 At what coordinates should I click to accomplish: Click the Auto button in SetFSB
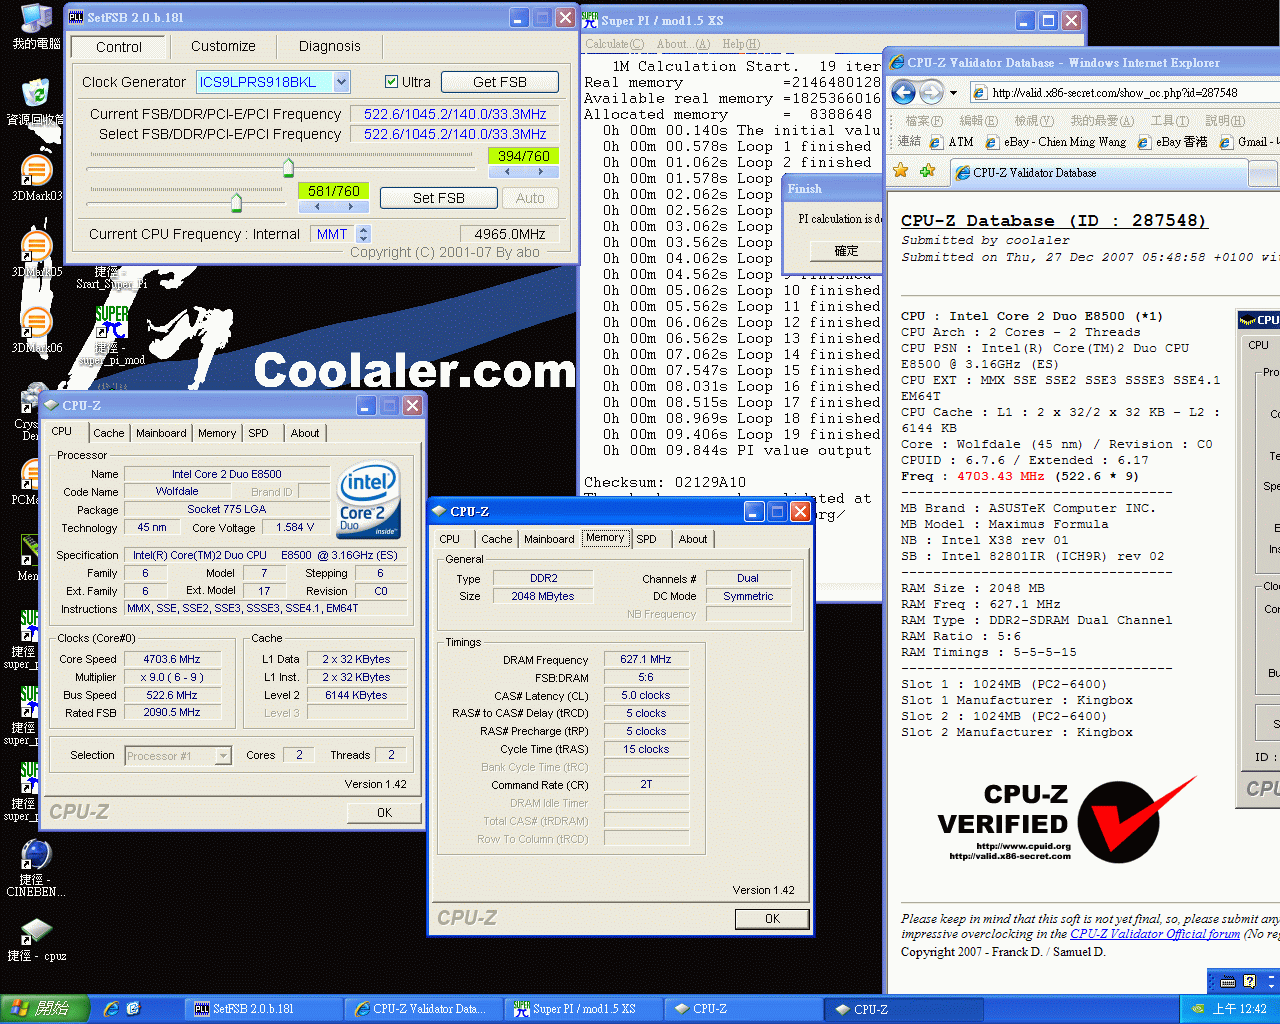click(530, 198)
